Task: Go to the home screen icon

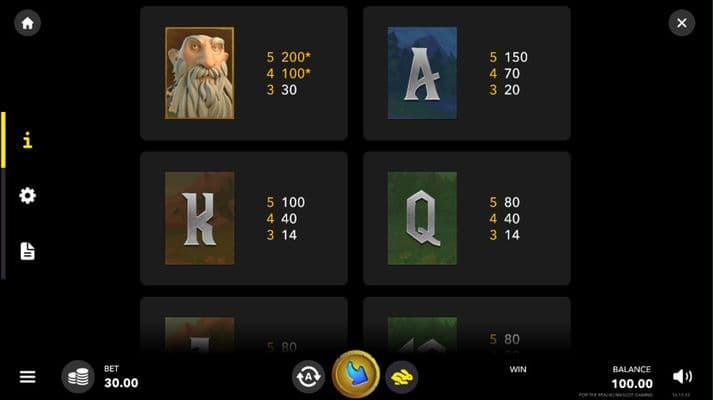Action: coord(27,23)
